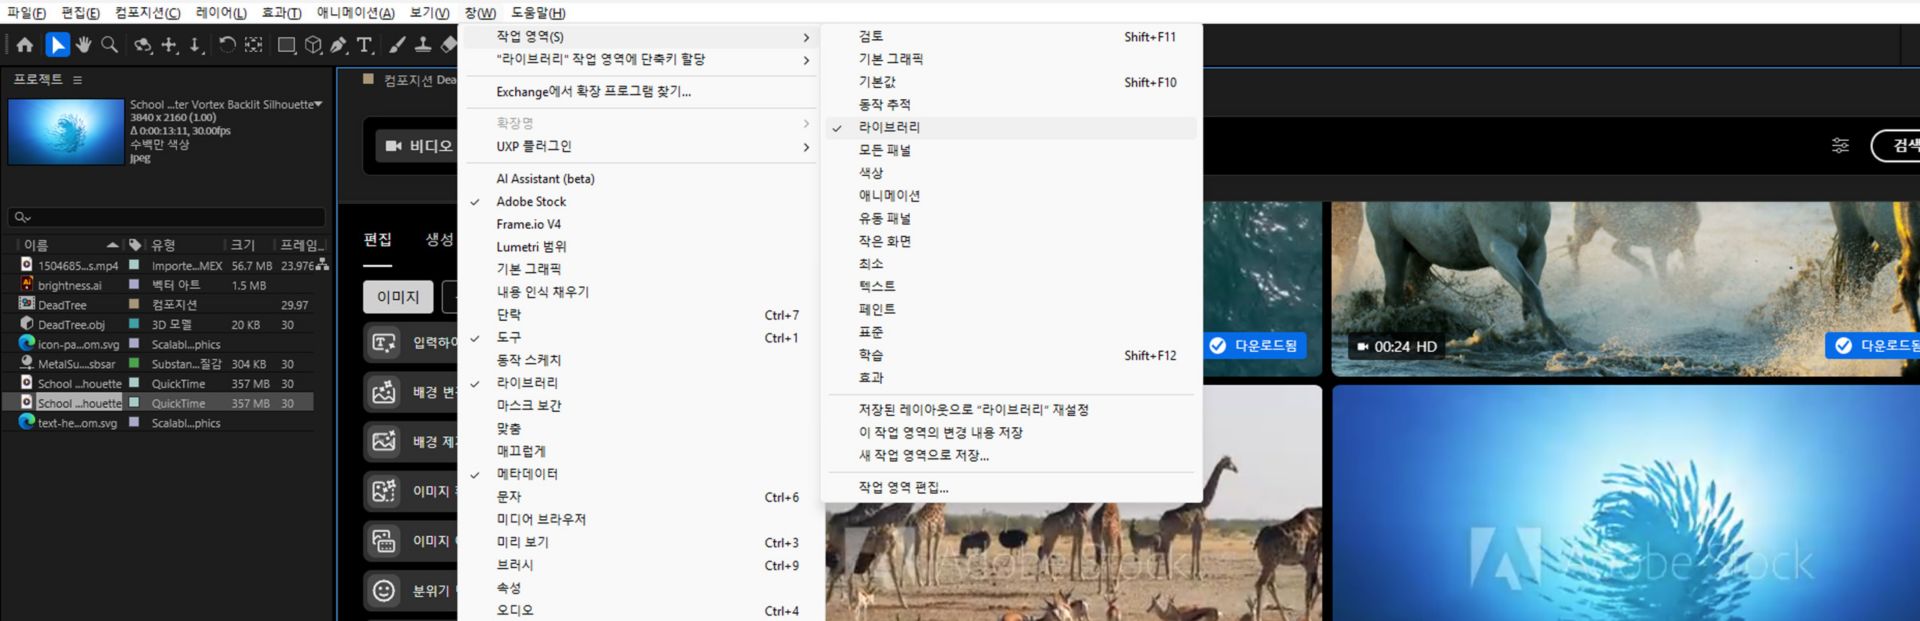
Task: Click the project panel search field
Action: coord(167,217)
